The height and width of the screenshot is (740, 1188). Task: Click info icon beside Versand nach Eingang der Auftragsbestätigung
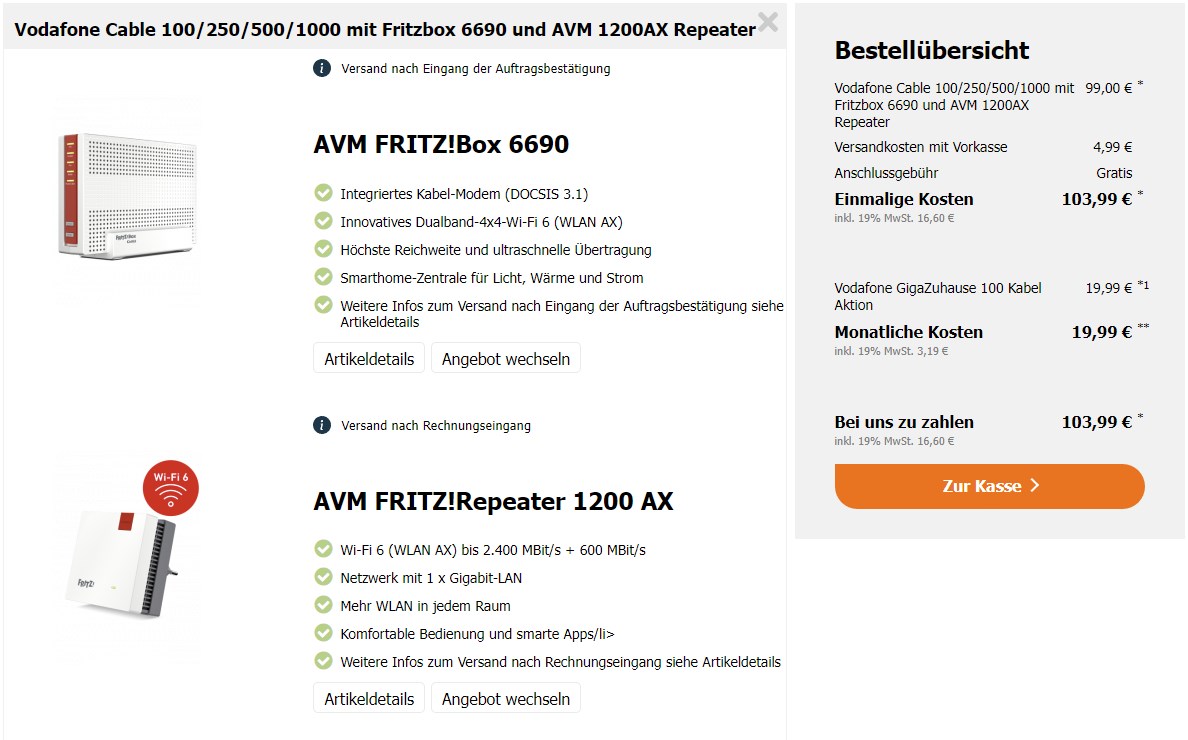click(x=321, y=68)
